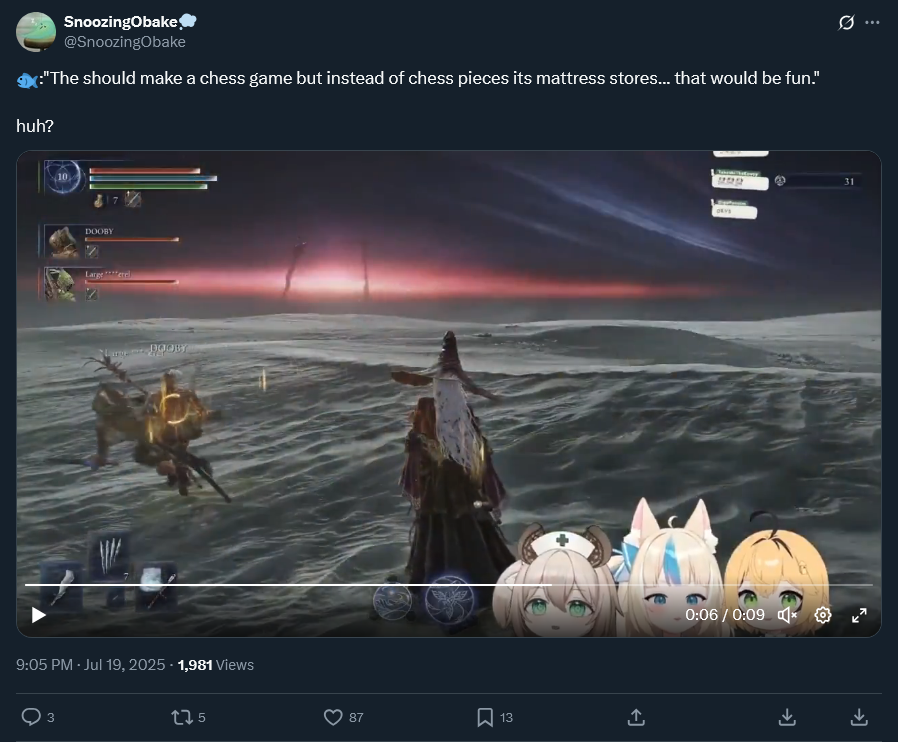Open video playback settings gear
This screenshot has height=742, width=898.
point(823,615)
